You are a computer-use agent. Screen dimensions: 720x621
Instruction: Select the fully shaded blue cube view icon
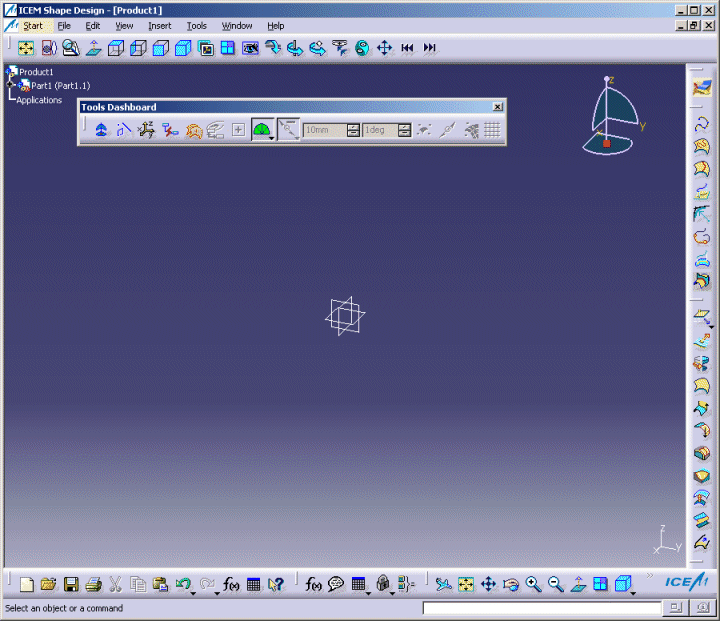tap(183, 48)
